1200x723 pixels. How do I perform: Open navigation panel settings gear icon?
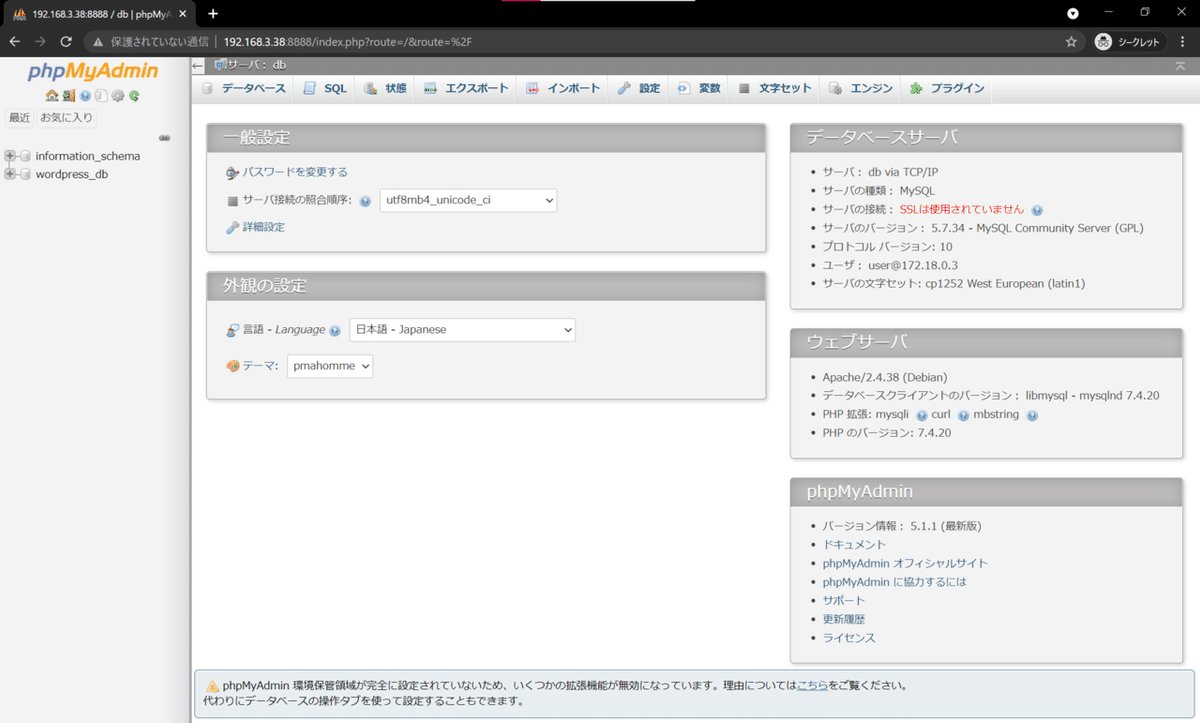tap(118, 96)
